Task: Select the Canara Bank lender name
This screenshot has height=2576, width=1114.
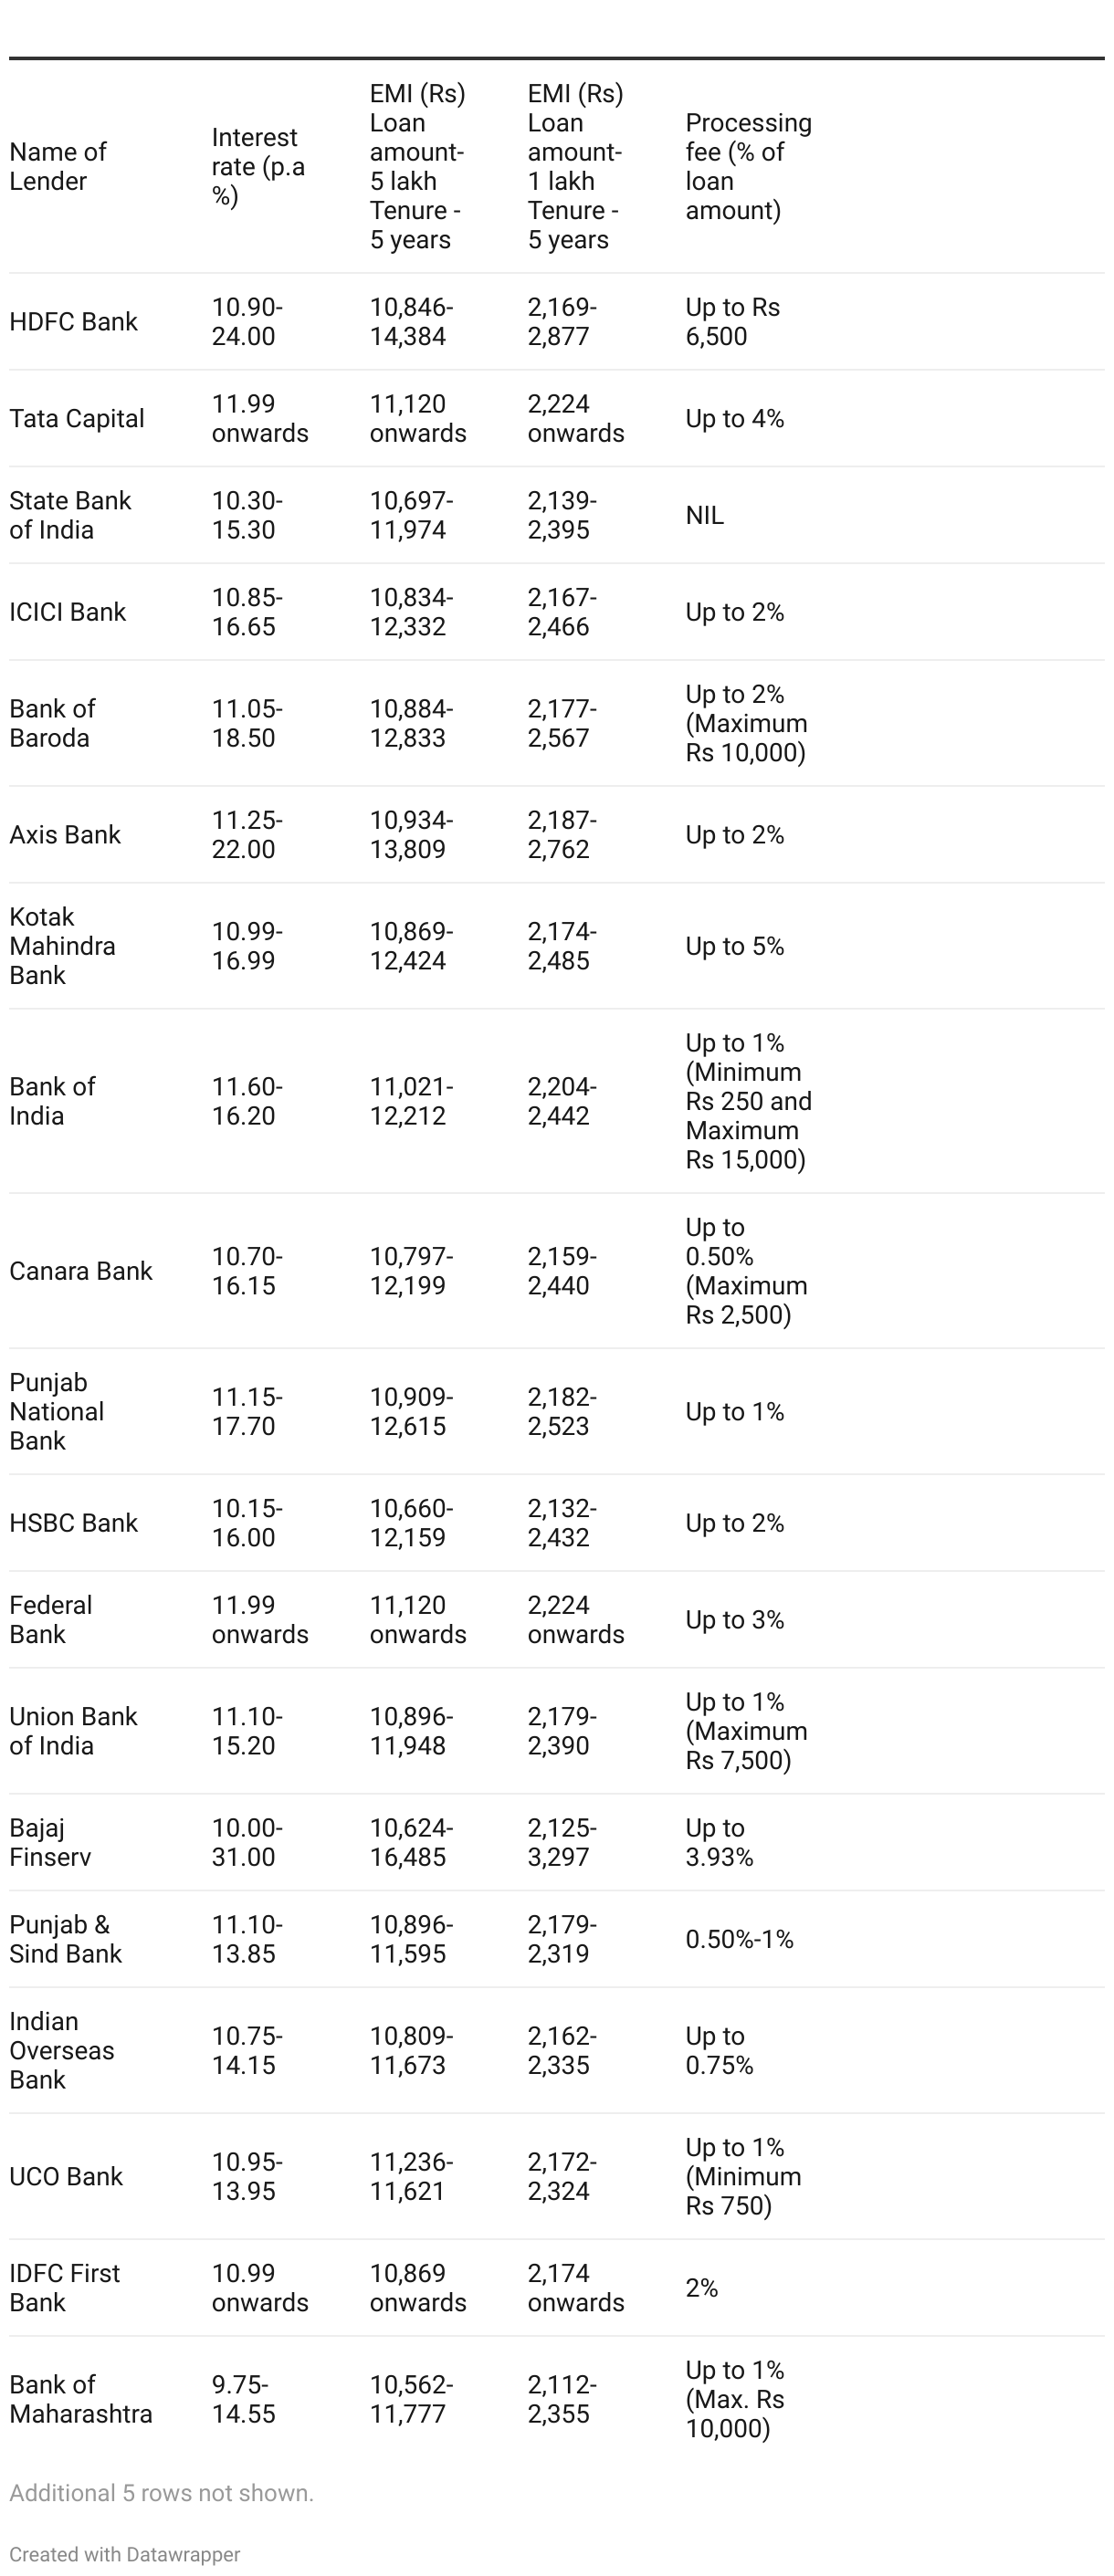Action: tap(81, 1271)
